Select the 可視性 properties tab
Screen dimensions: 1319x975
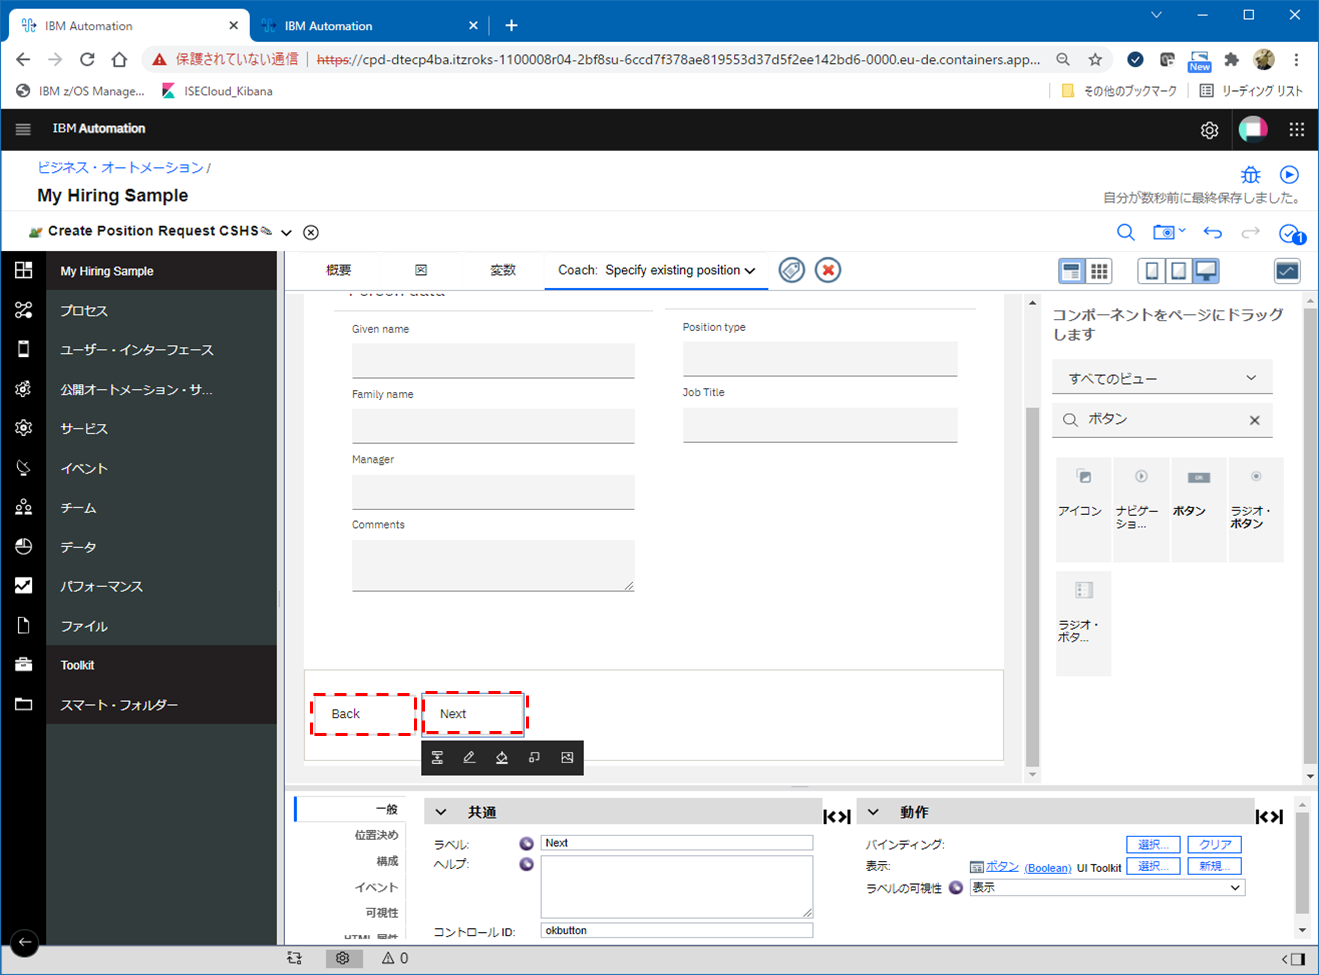381,913
